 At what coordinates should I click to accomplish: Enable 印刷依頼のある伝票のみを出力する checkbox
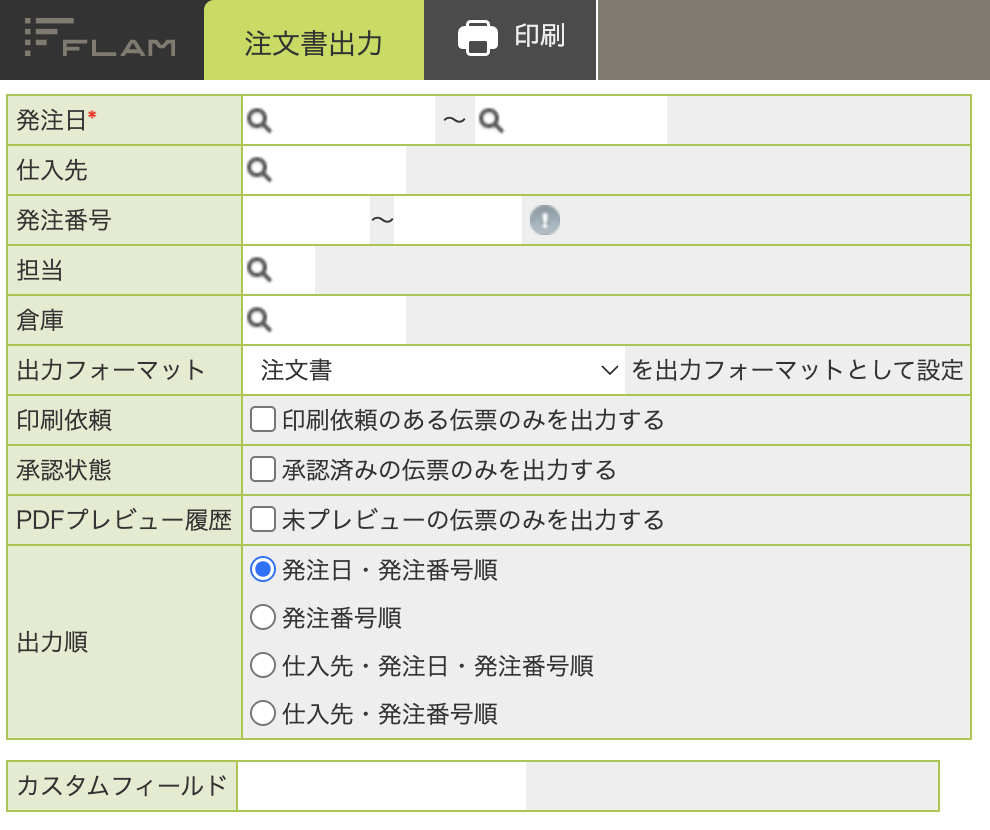263,419
